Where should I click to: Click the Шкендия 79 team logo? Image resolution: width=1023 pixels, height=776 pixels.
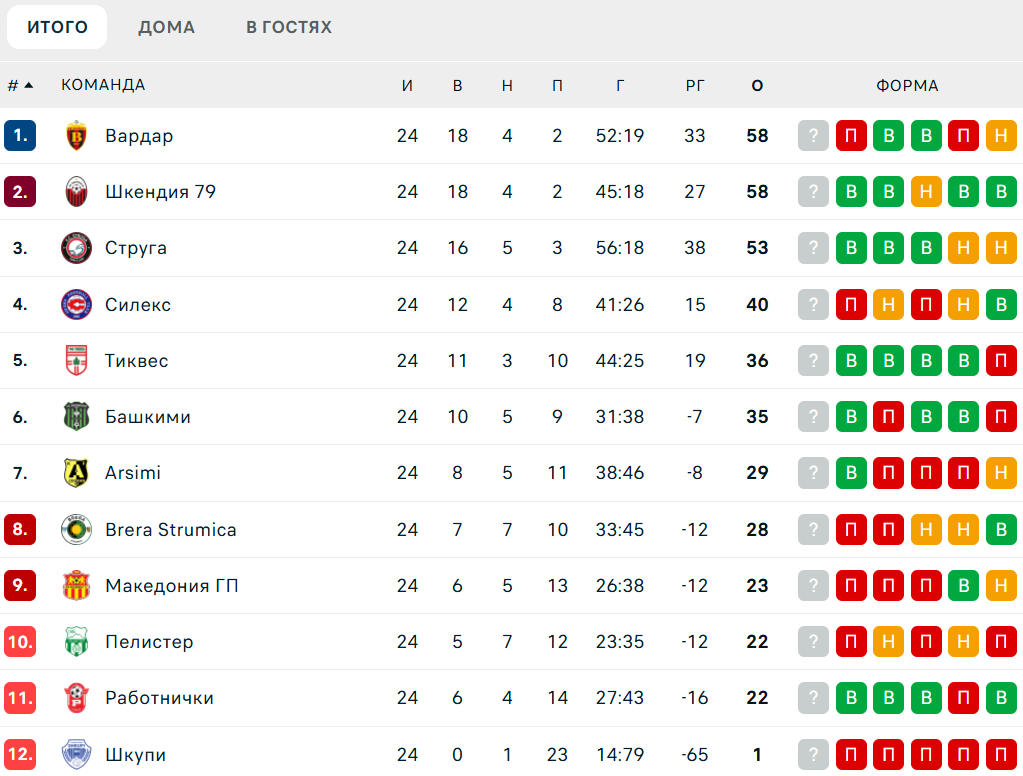(x=76, y=192)
